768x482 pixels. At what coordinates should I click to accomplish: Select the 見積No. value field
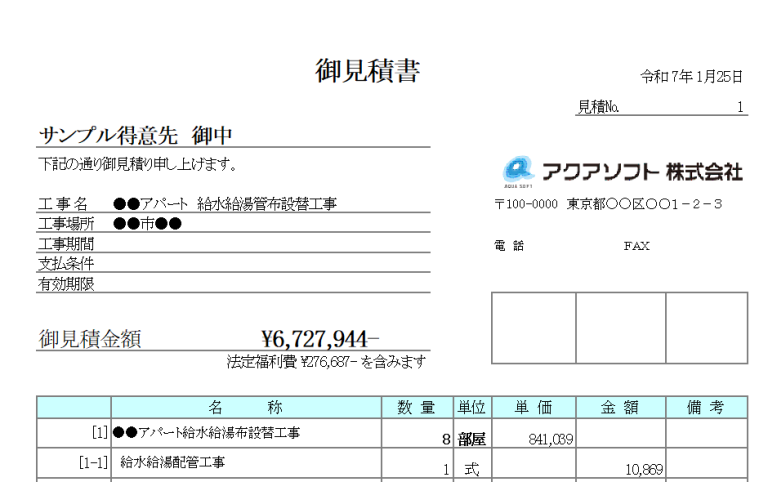click(700, 106)
